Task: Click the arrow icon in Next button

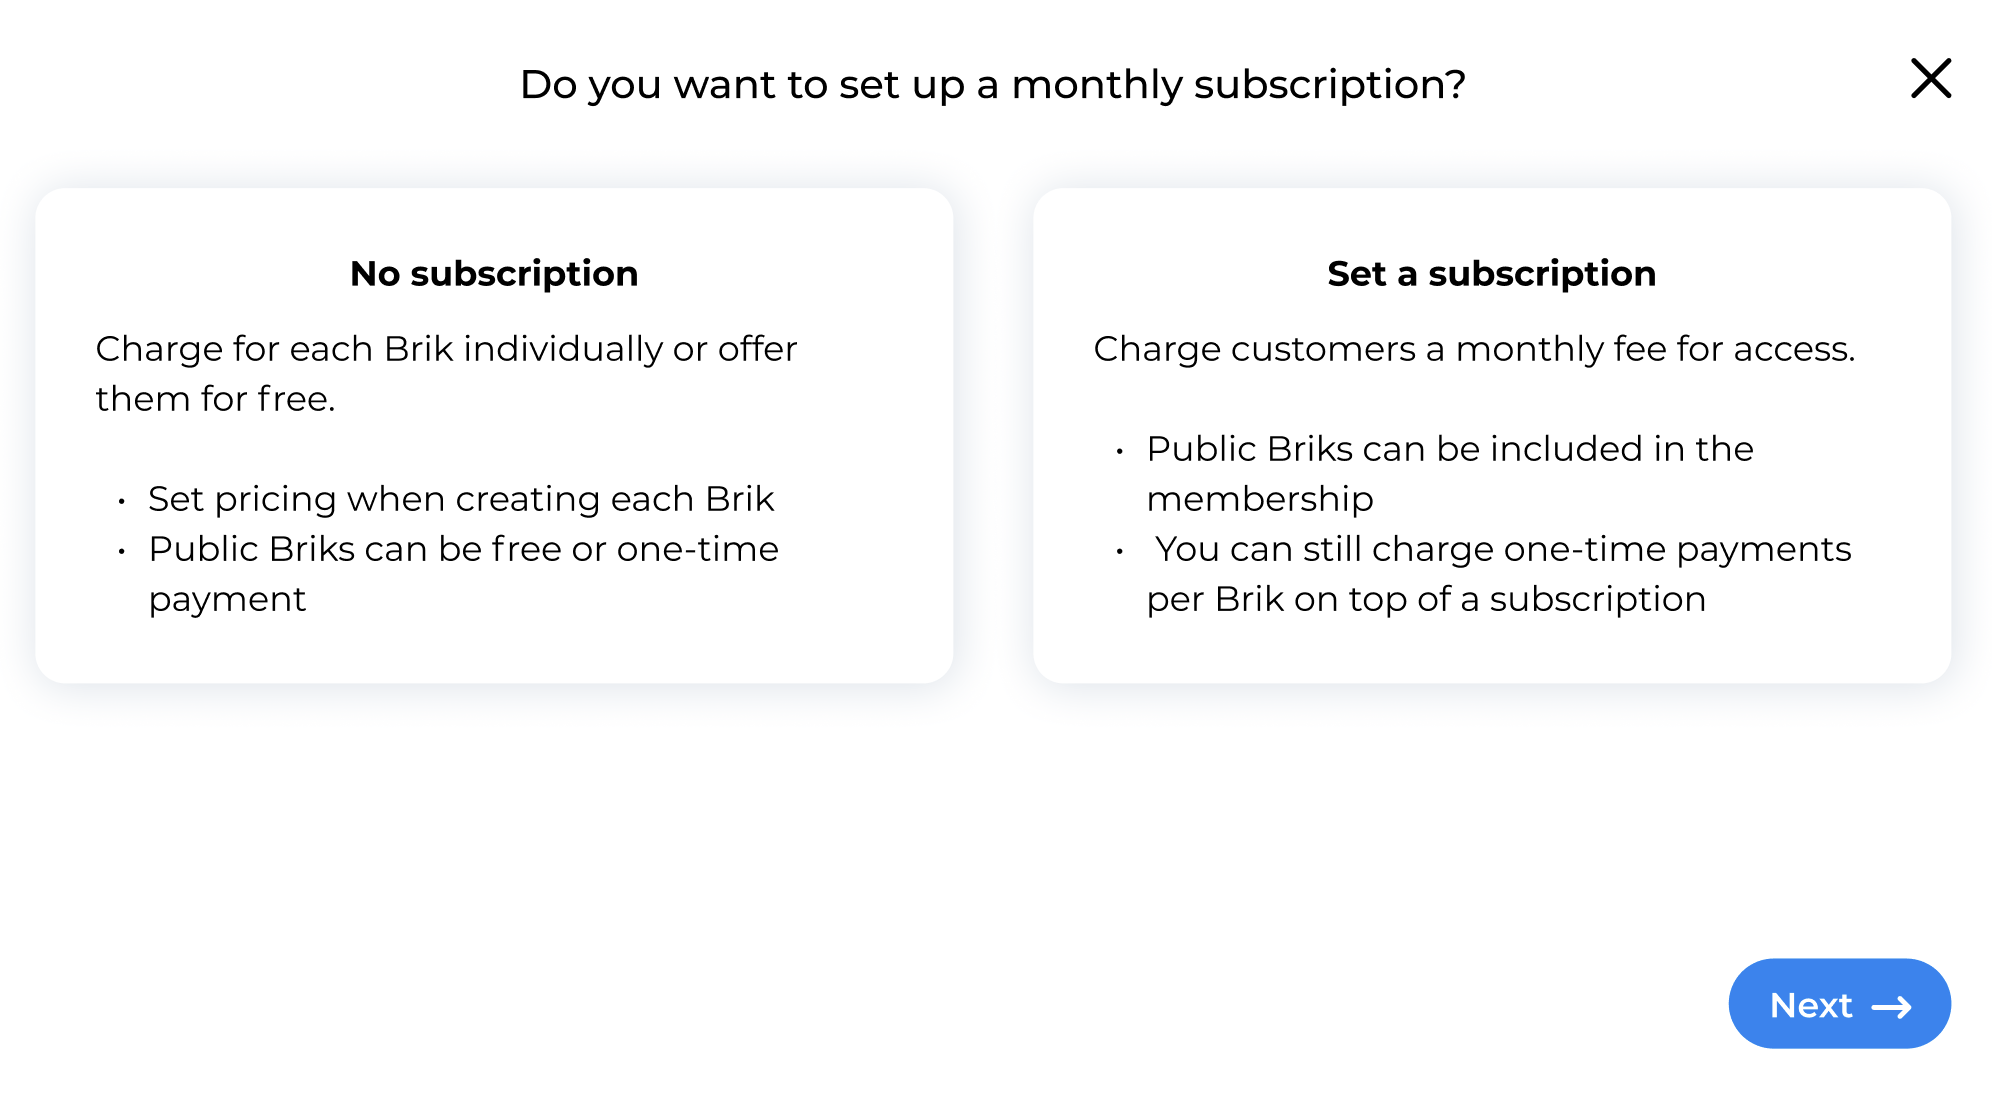Action: (1891, 1007)
